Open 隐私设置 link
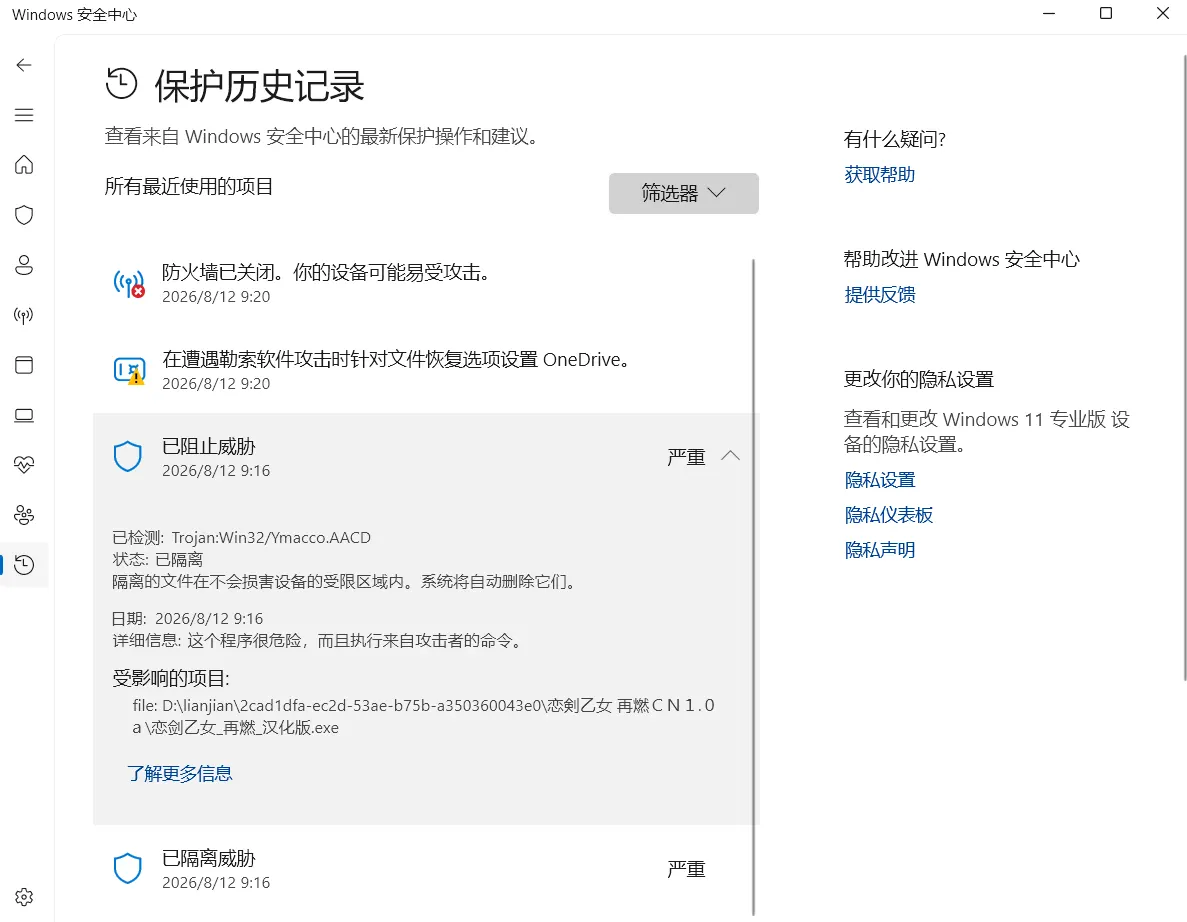This screenshot has height=922, width=1187. (x=880, y=480)
